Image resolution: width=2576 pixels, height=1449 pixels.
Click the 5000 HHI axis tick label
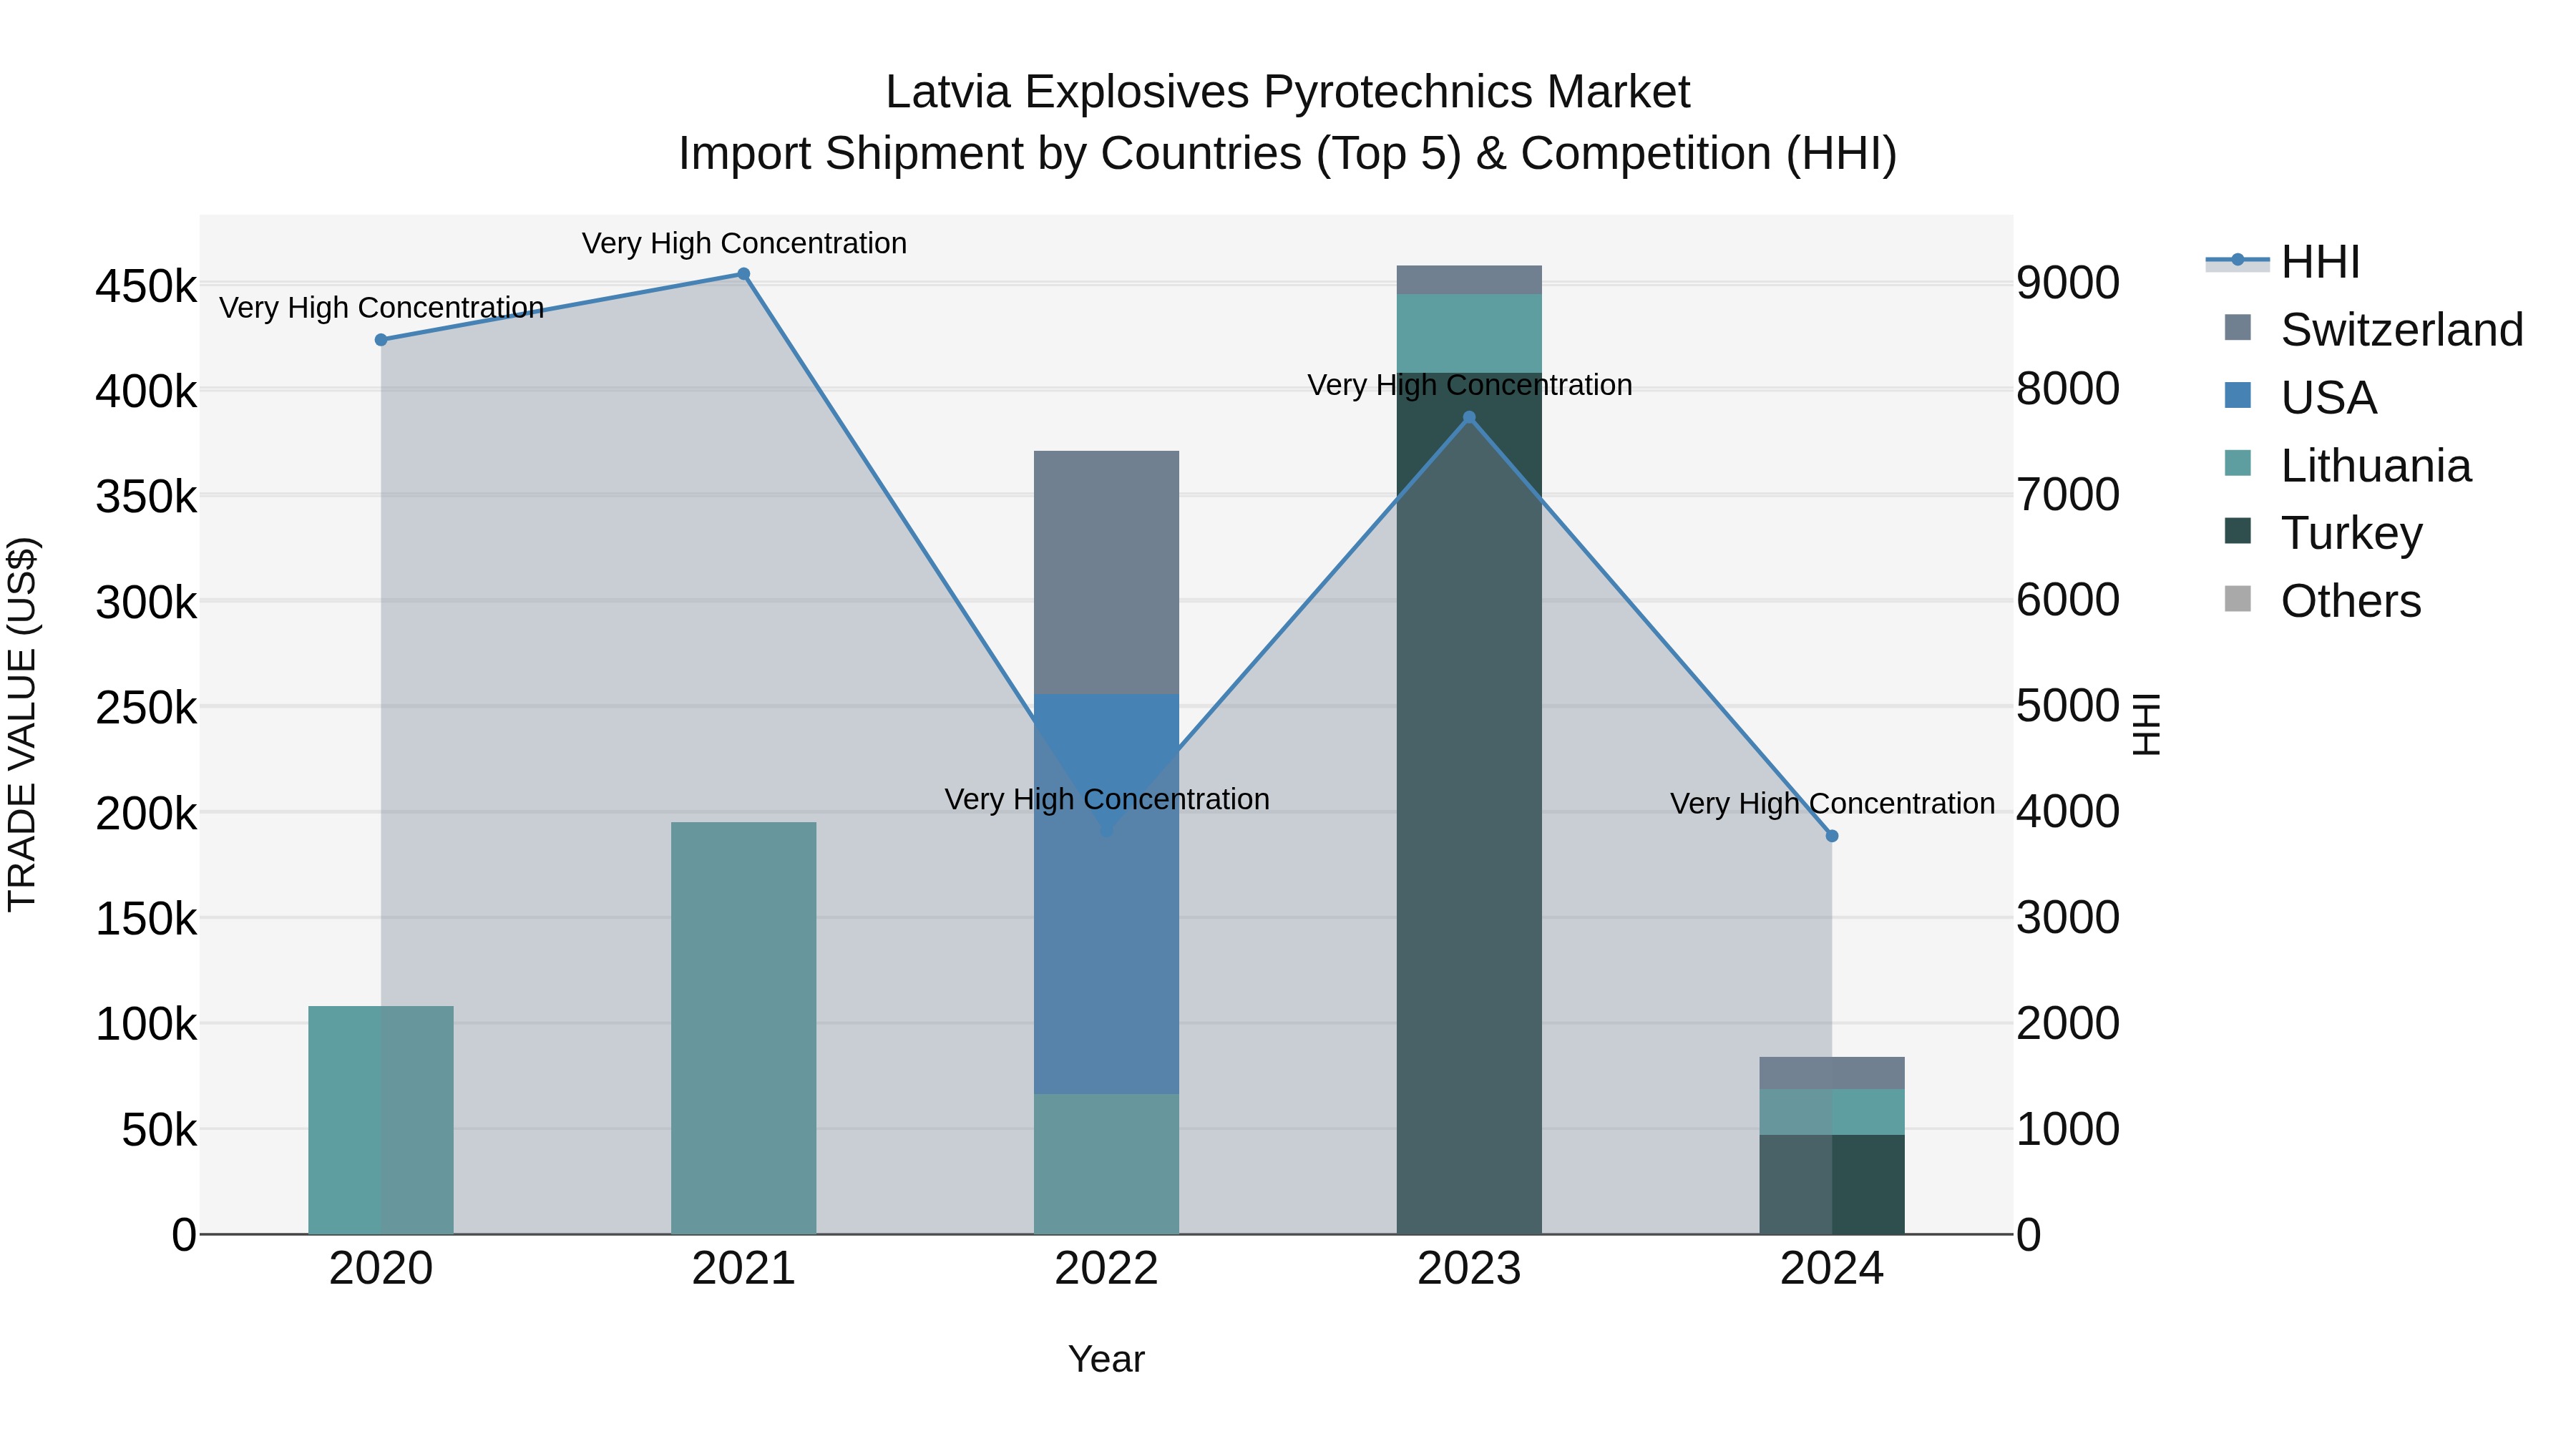2068,706
